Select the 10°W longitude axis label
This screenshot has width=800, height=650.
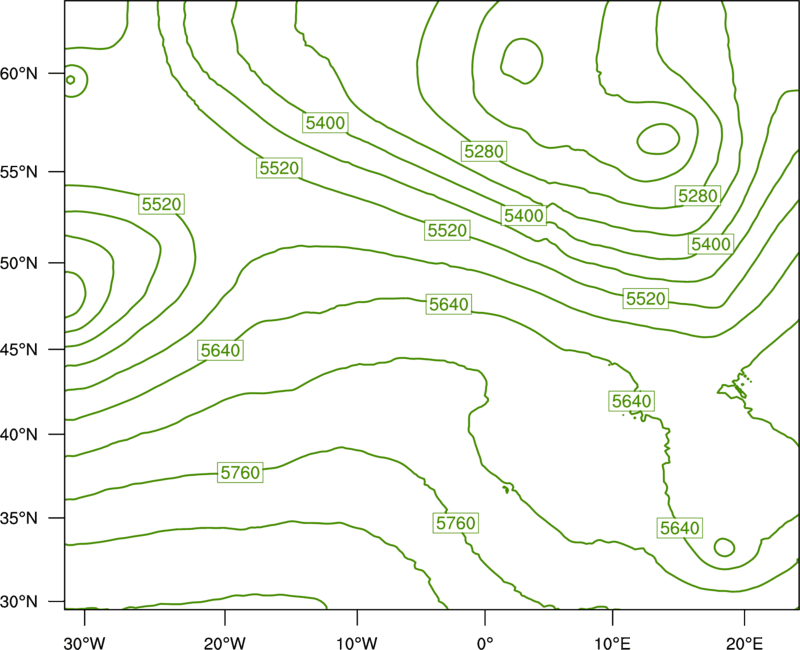tap(357, 643)
